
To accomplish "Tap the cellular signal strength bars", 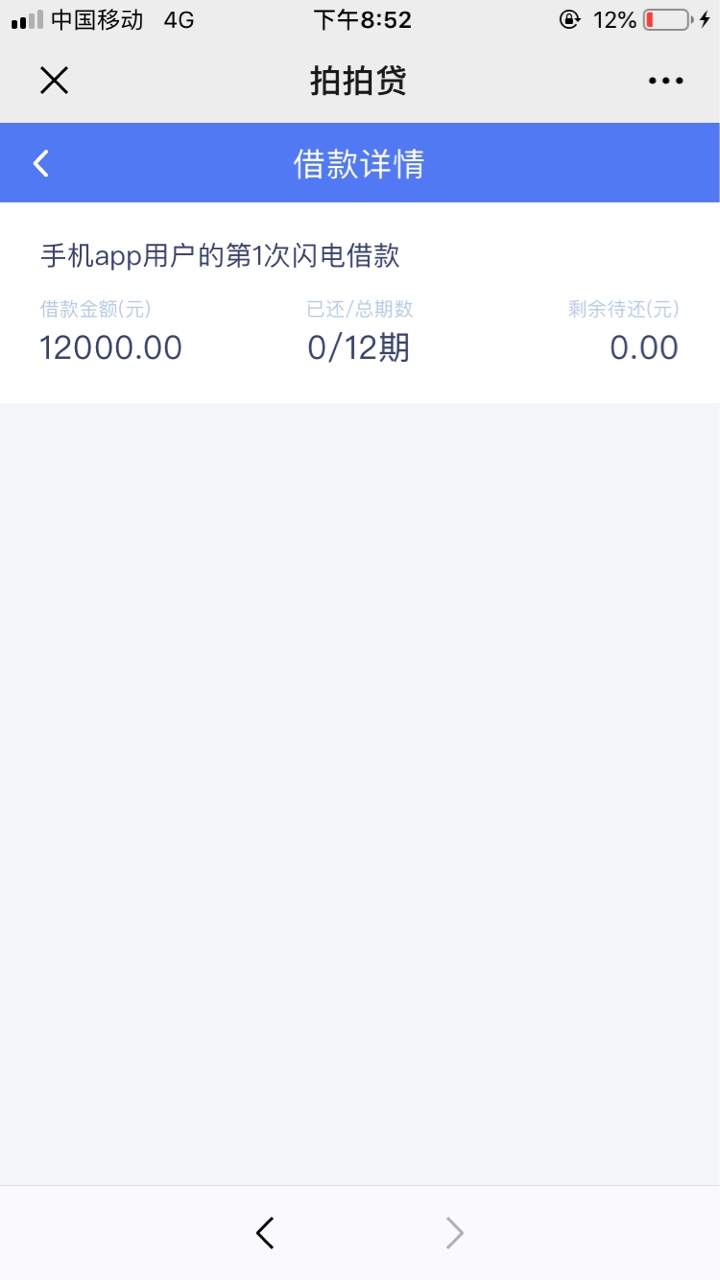I will point(27,20).
